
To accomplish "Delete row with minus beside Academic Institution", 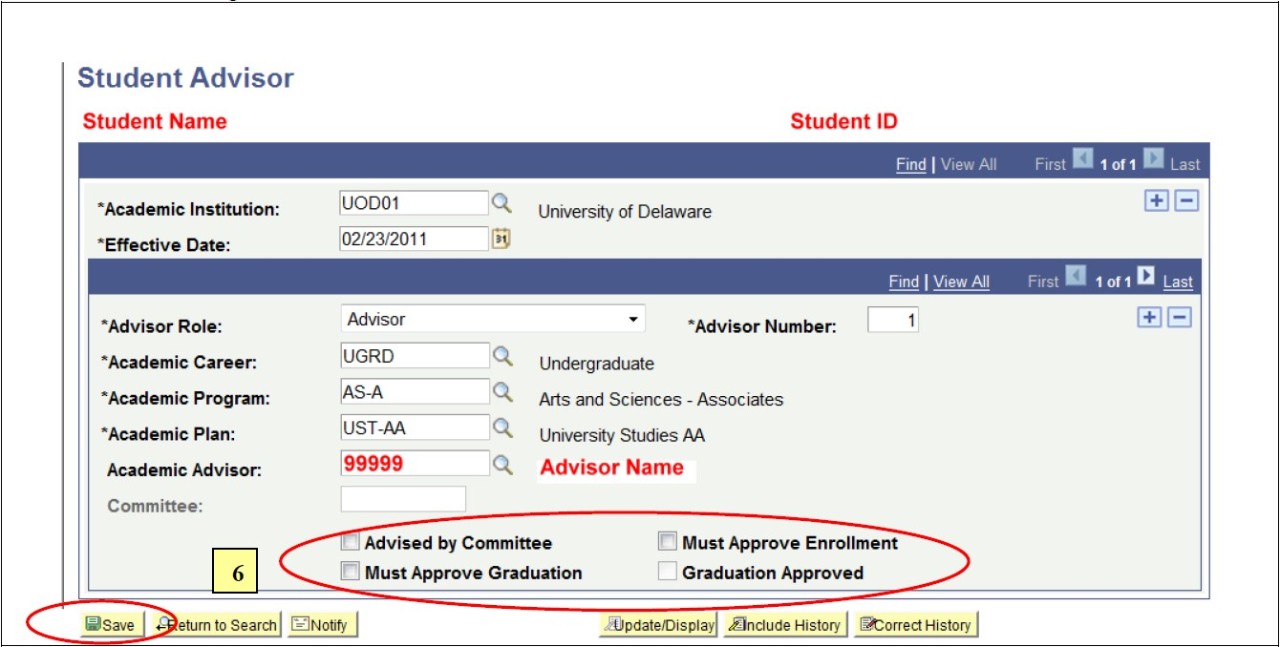I will [1186, 201].
